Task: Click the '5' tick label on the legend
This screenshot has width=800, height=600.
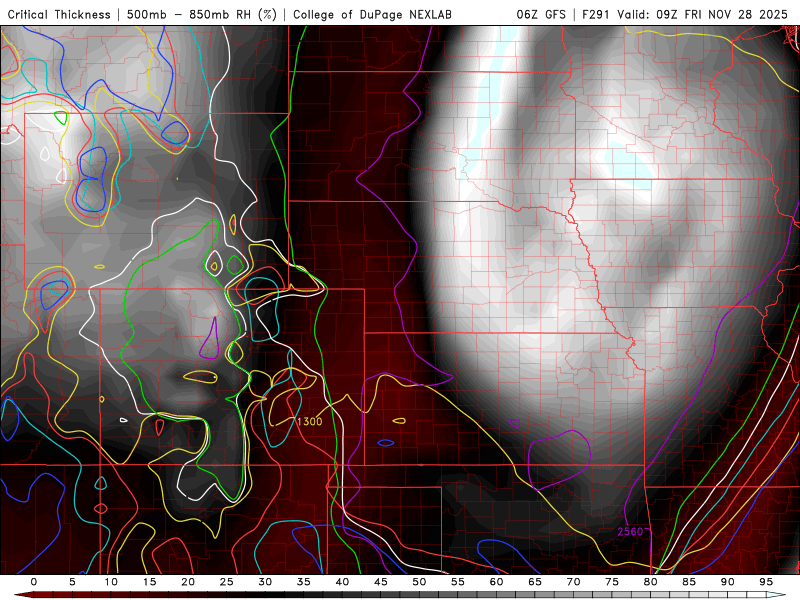Action: click(72, 582)
